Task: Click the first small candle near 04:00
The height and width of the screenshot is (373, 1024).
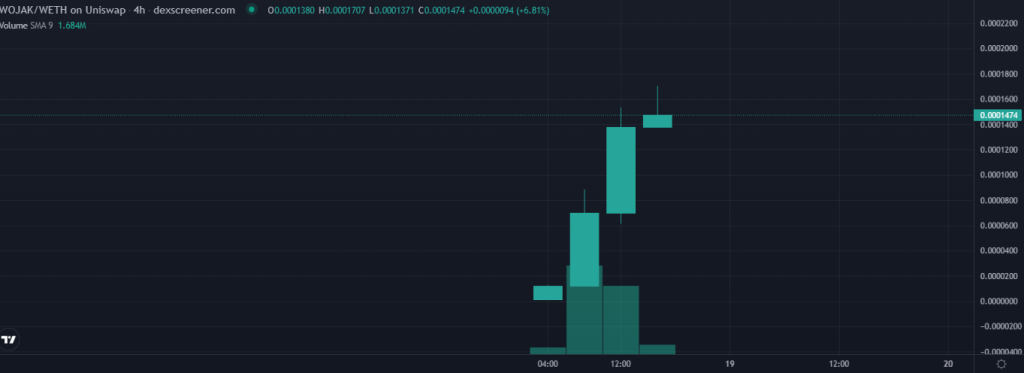Action: (x=548, y=293)
